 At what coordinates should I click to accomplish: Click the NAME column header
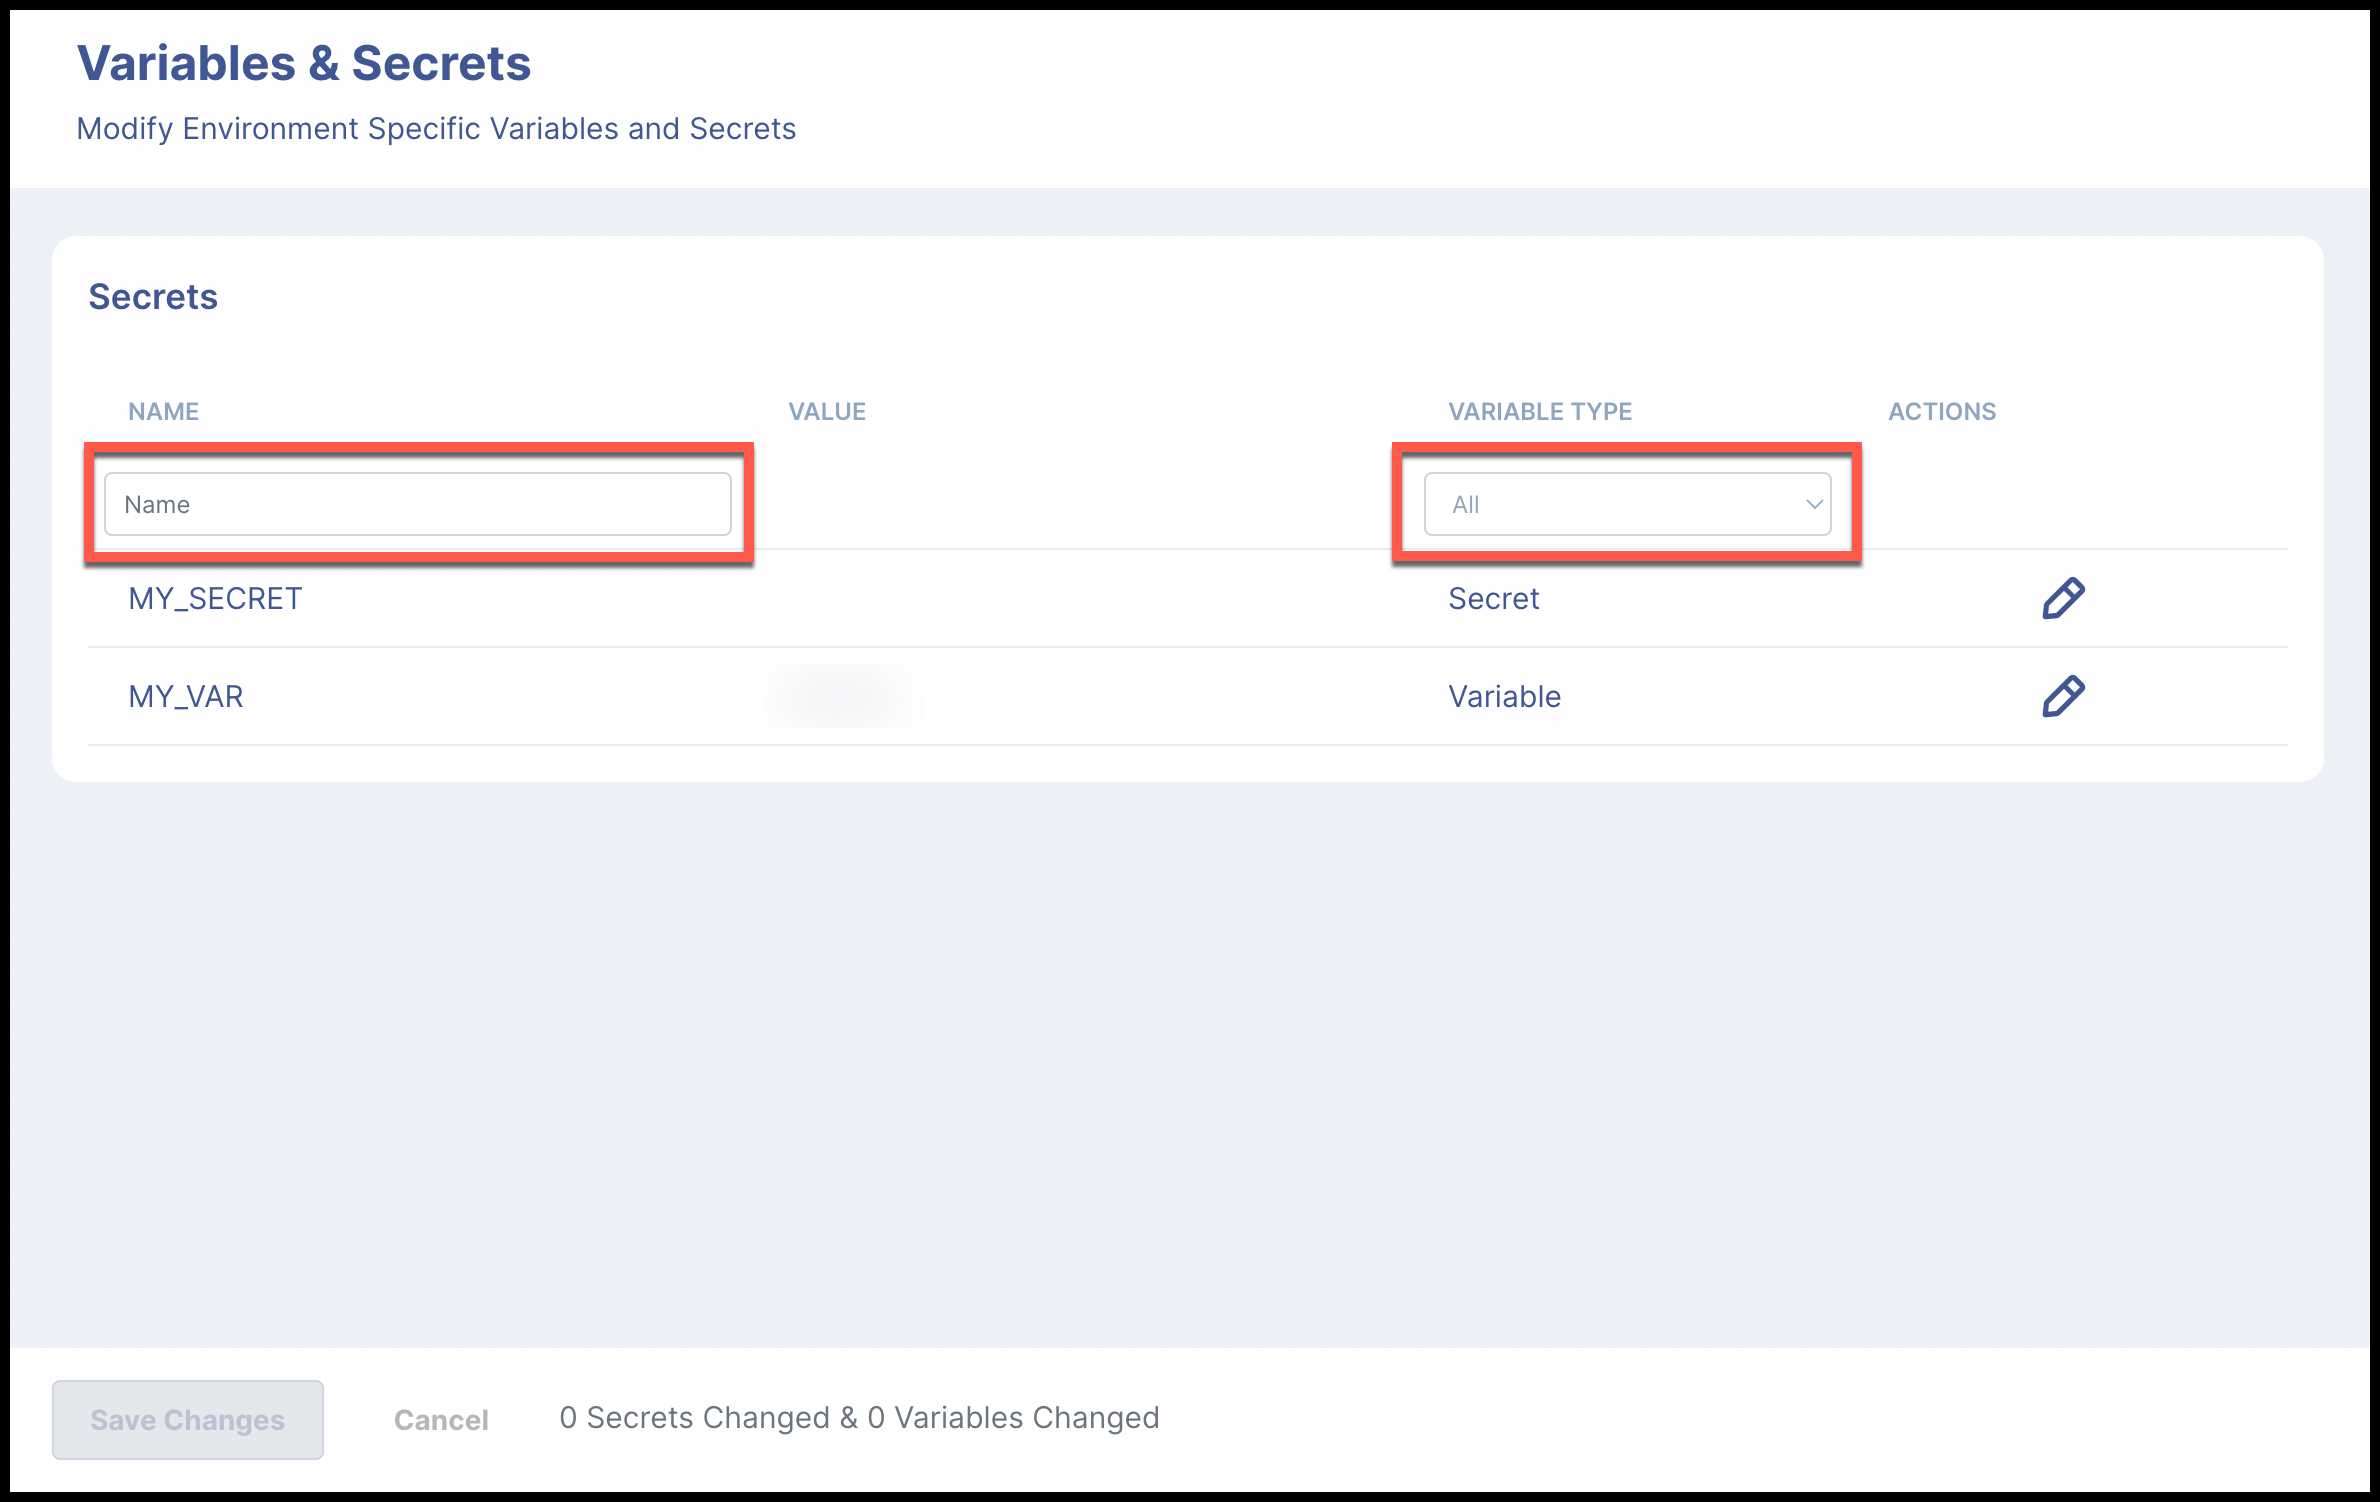163,411
